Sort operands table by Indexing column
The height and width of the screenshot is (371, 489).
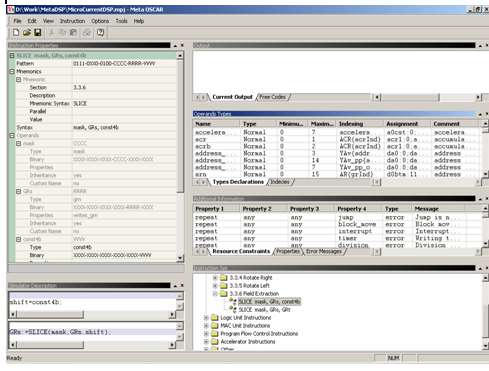click(360, 124)
